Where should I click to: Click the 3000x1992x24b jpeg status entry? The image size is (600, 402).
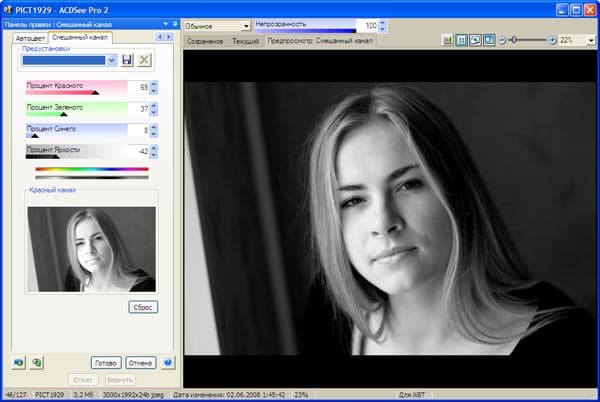click(x=133, y=395)
